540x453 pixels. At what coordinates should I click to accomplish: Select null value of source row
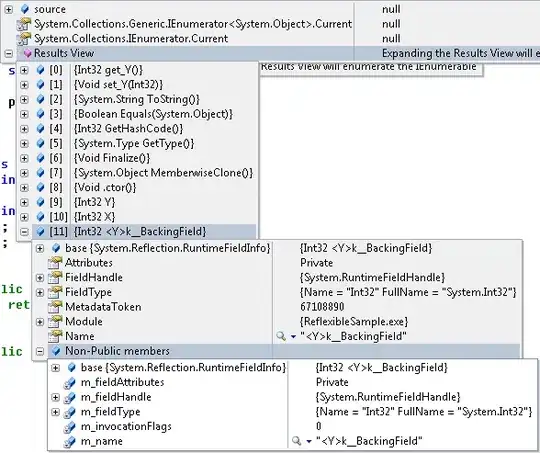tap(391, 9)
